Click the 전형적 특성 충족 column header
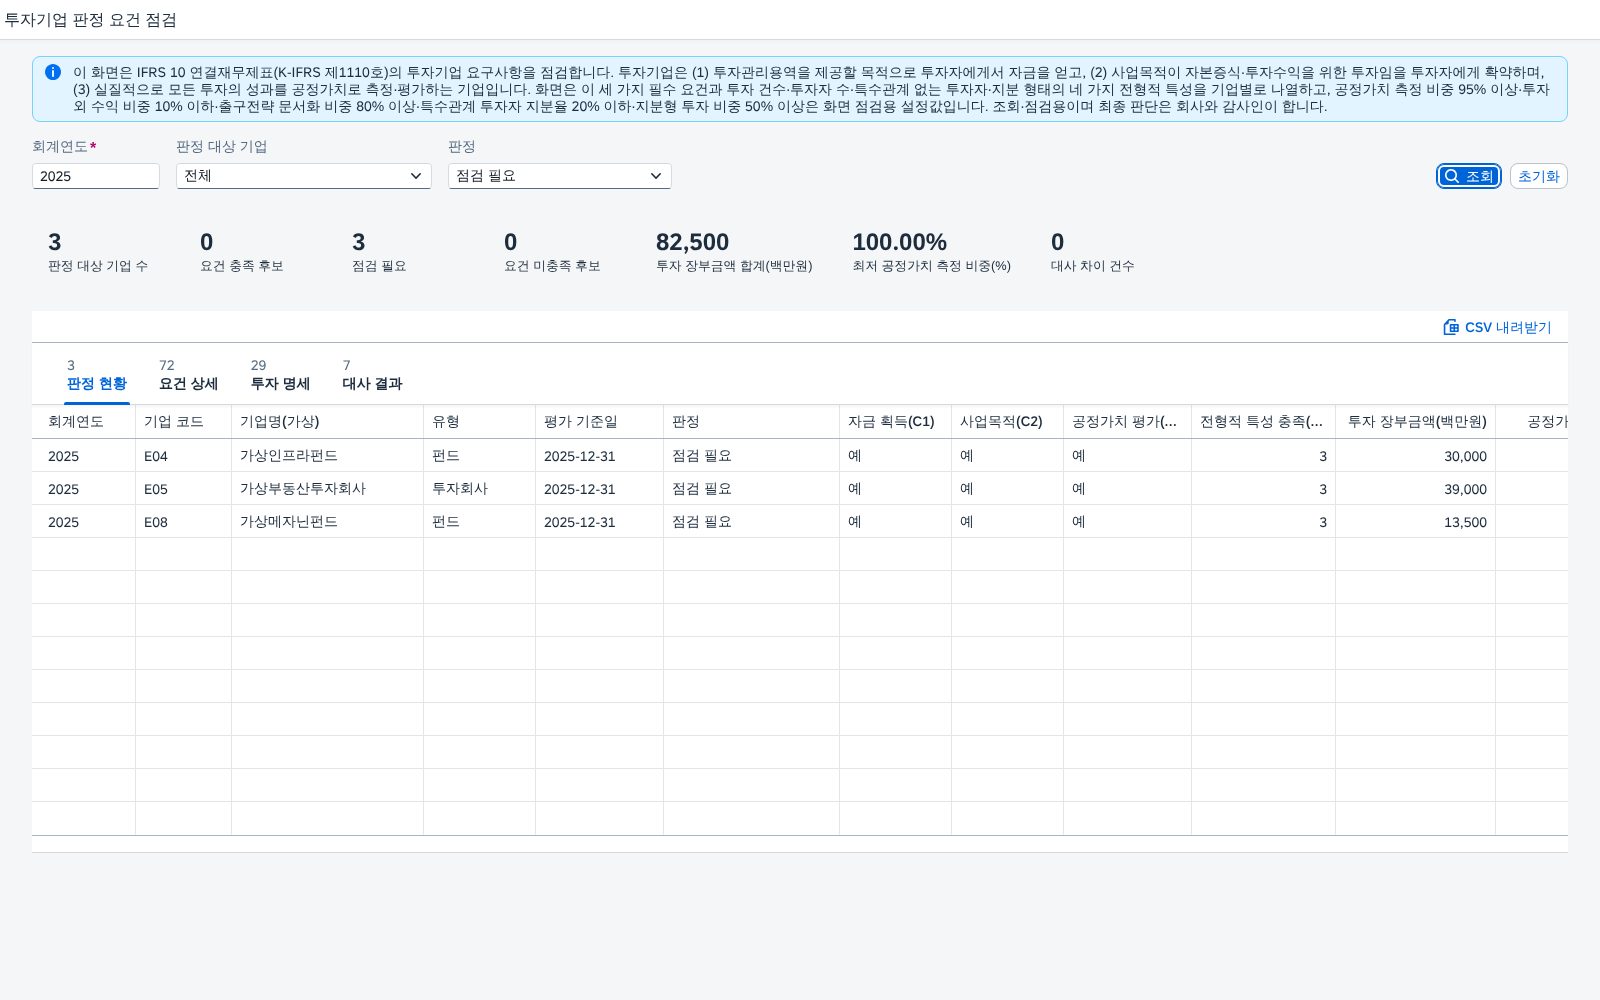1600x1000 pixels. click(1264, 422)
